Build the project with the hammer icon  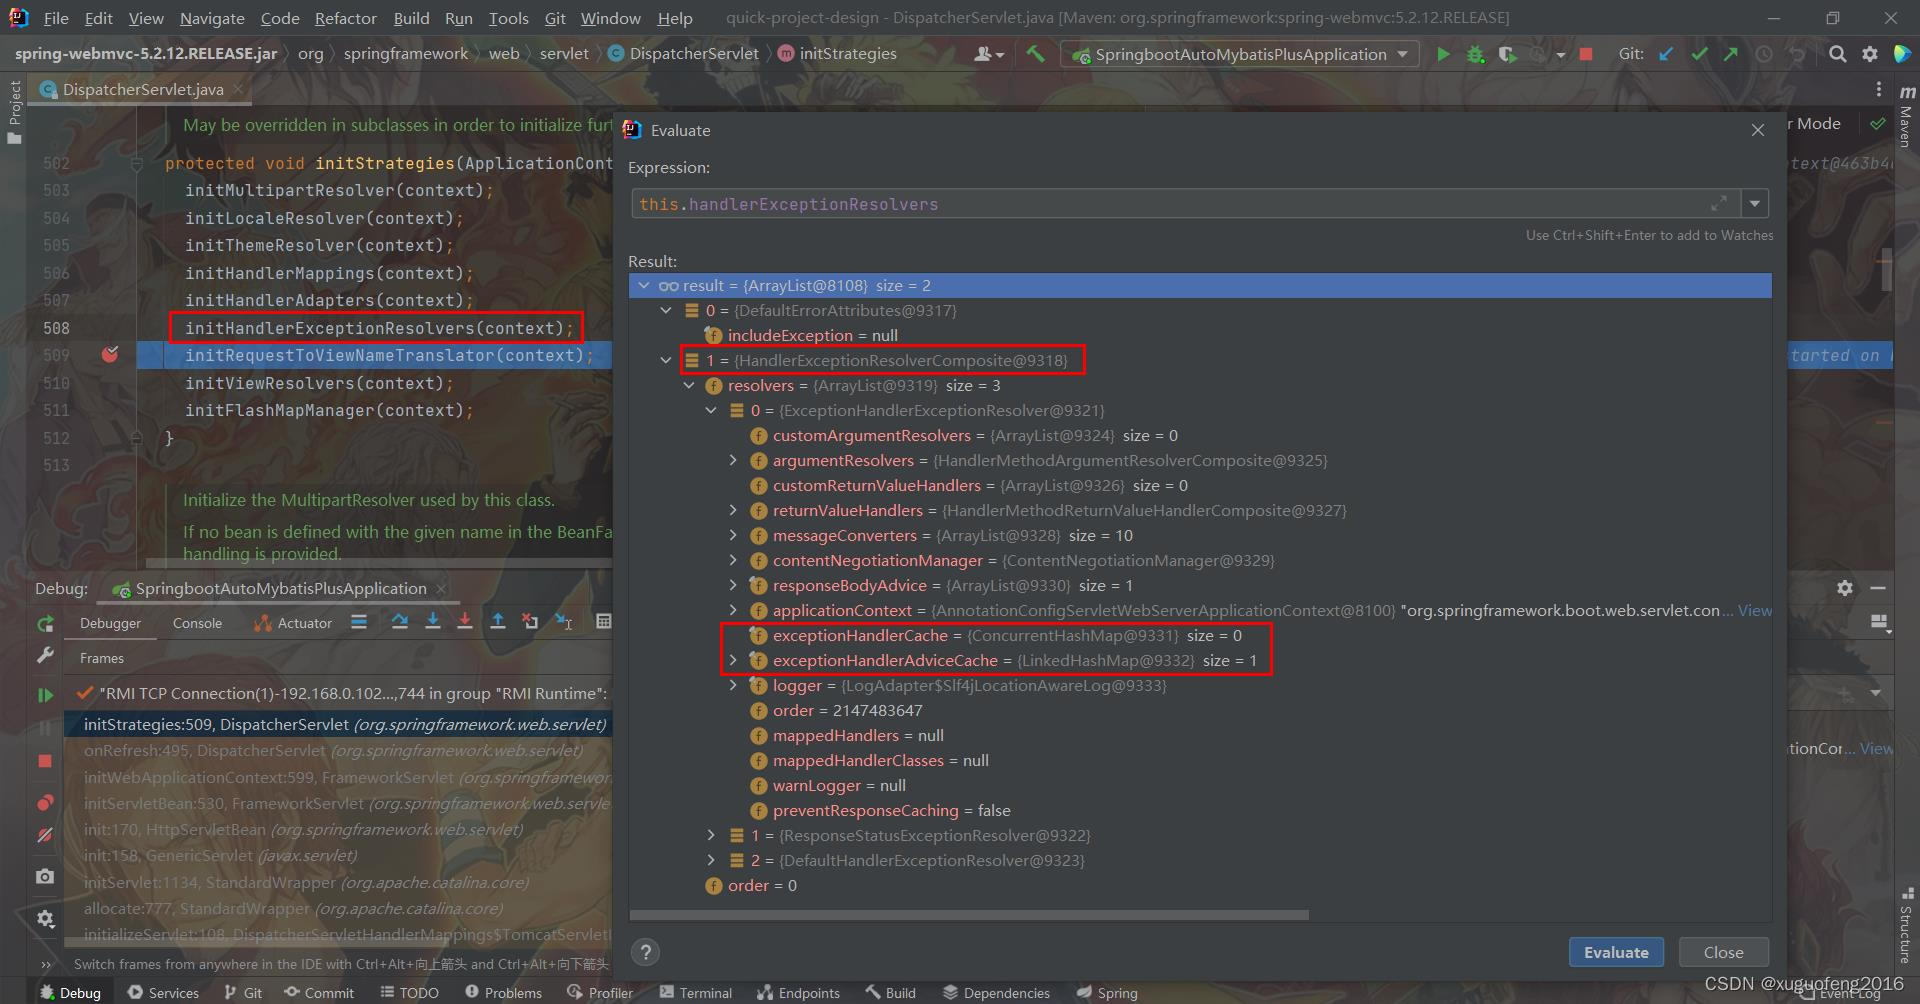[1036, 54]
